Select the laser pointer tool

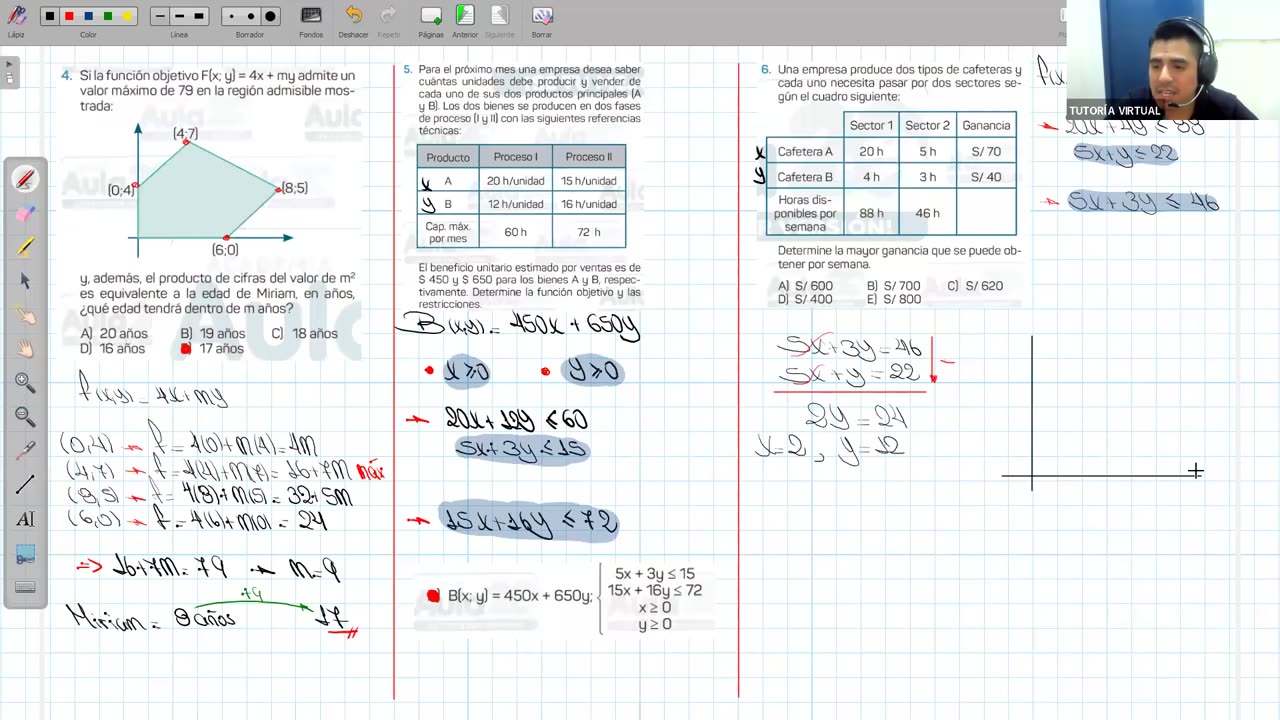click(x=25, y=451)
